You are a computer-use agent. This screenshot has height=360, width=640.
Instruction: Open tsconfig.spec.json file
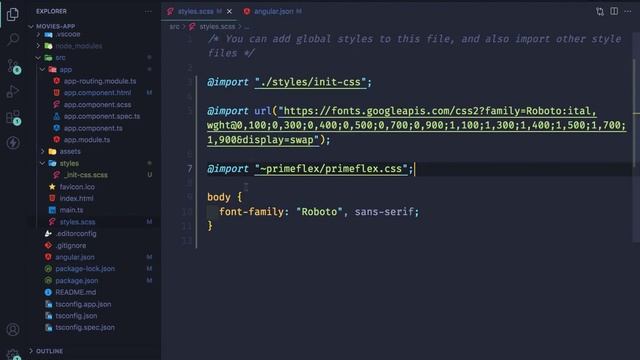(85, 327)
